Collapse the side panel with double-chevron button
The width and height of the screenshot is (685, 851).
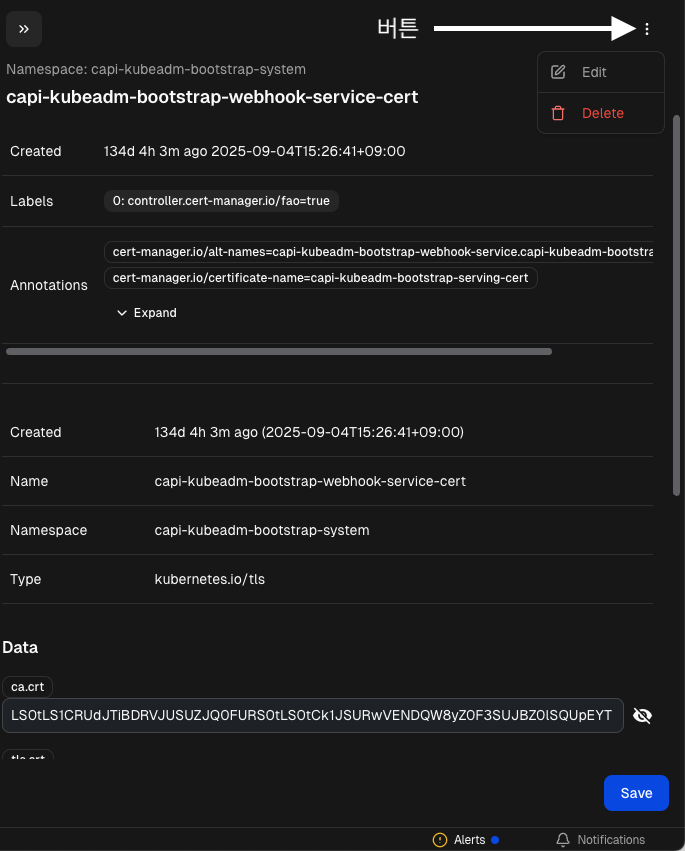pos(23,29)
